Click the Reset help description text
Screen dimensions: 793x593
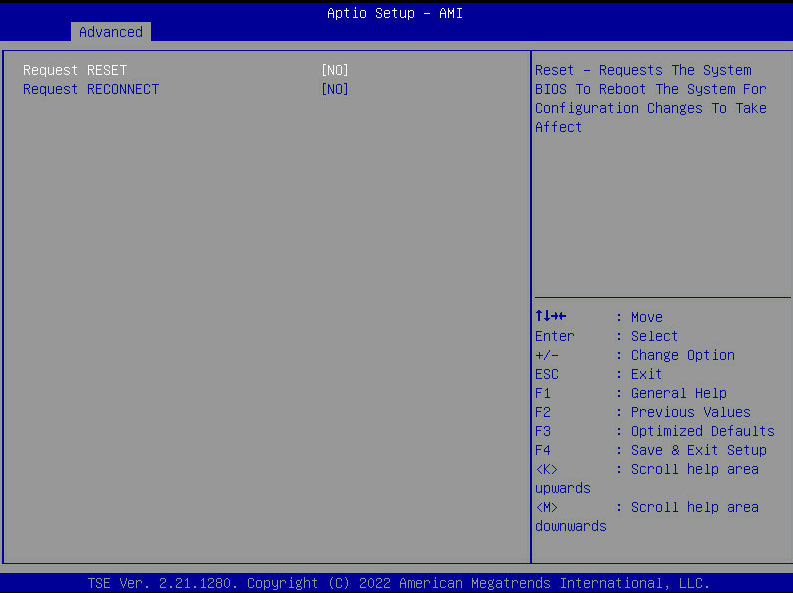pyautogui.click(x=651, y=99)
